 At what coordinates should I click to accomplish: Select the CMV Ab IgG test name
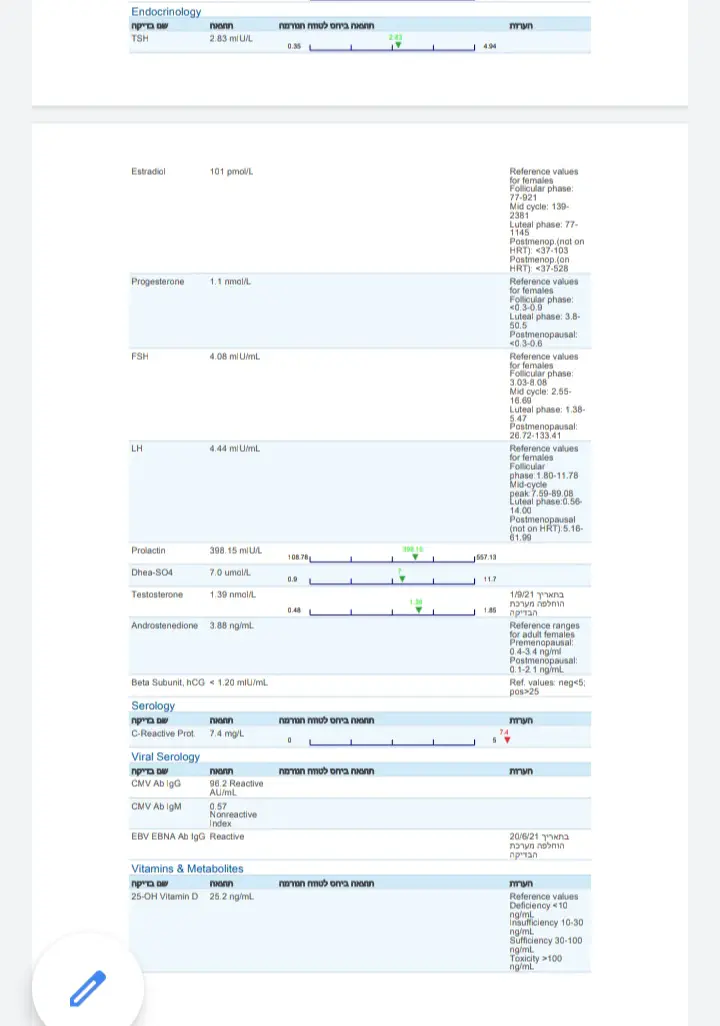(156, 783)
